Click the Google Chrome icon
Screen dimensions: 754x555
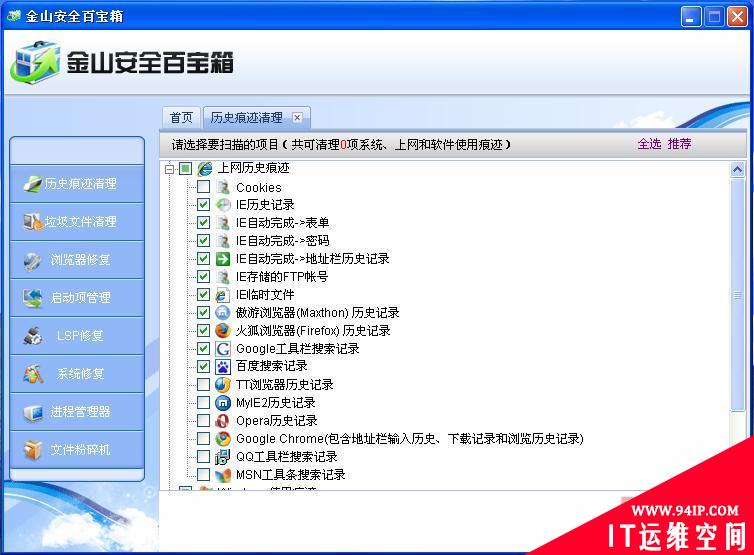(223, 439)
